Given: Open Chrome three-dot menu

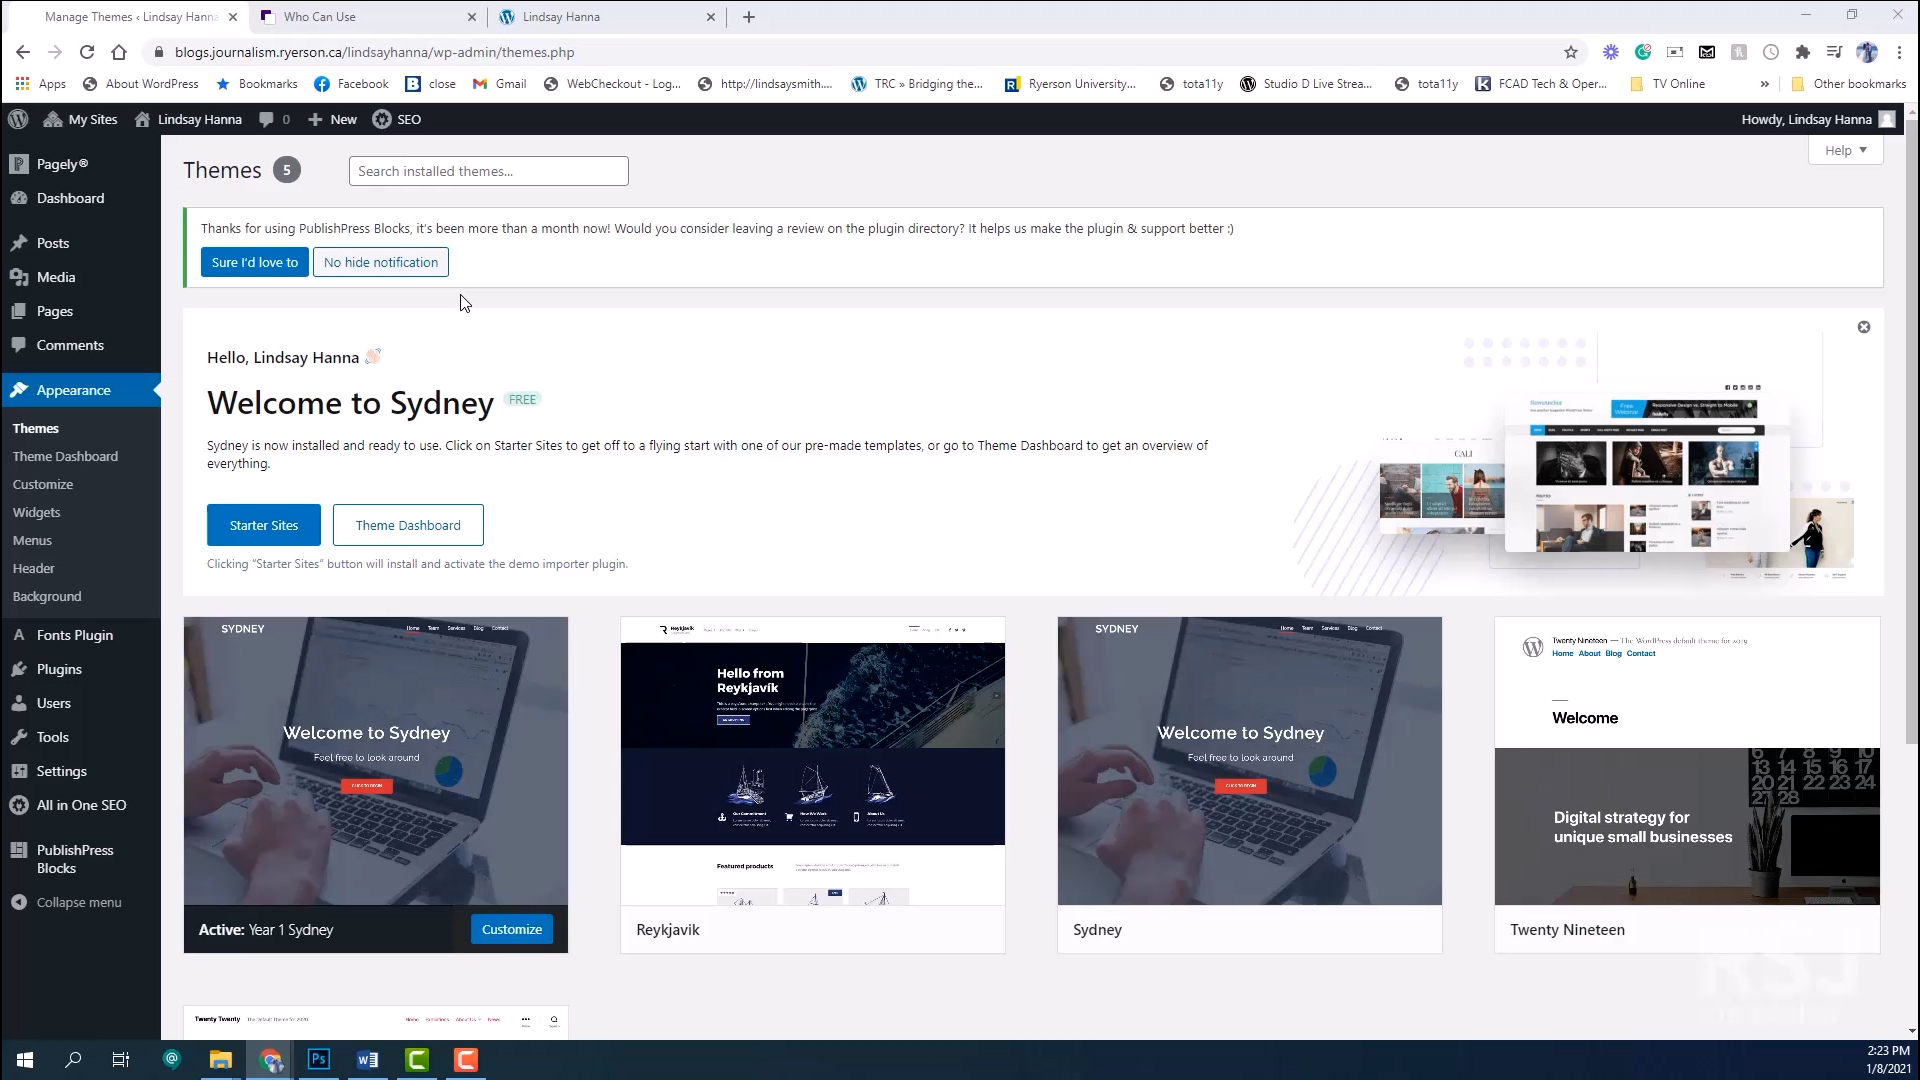Looking at the screenshot, I should pyautogui.click(x=1899, y=52).
